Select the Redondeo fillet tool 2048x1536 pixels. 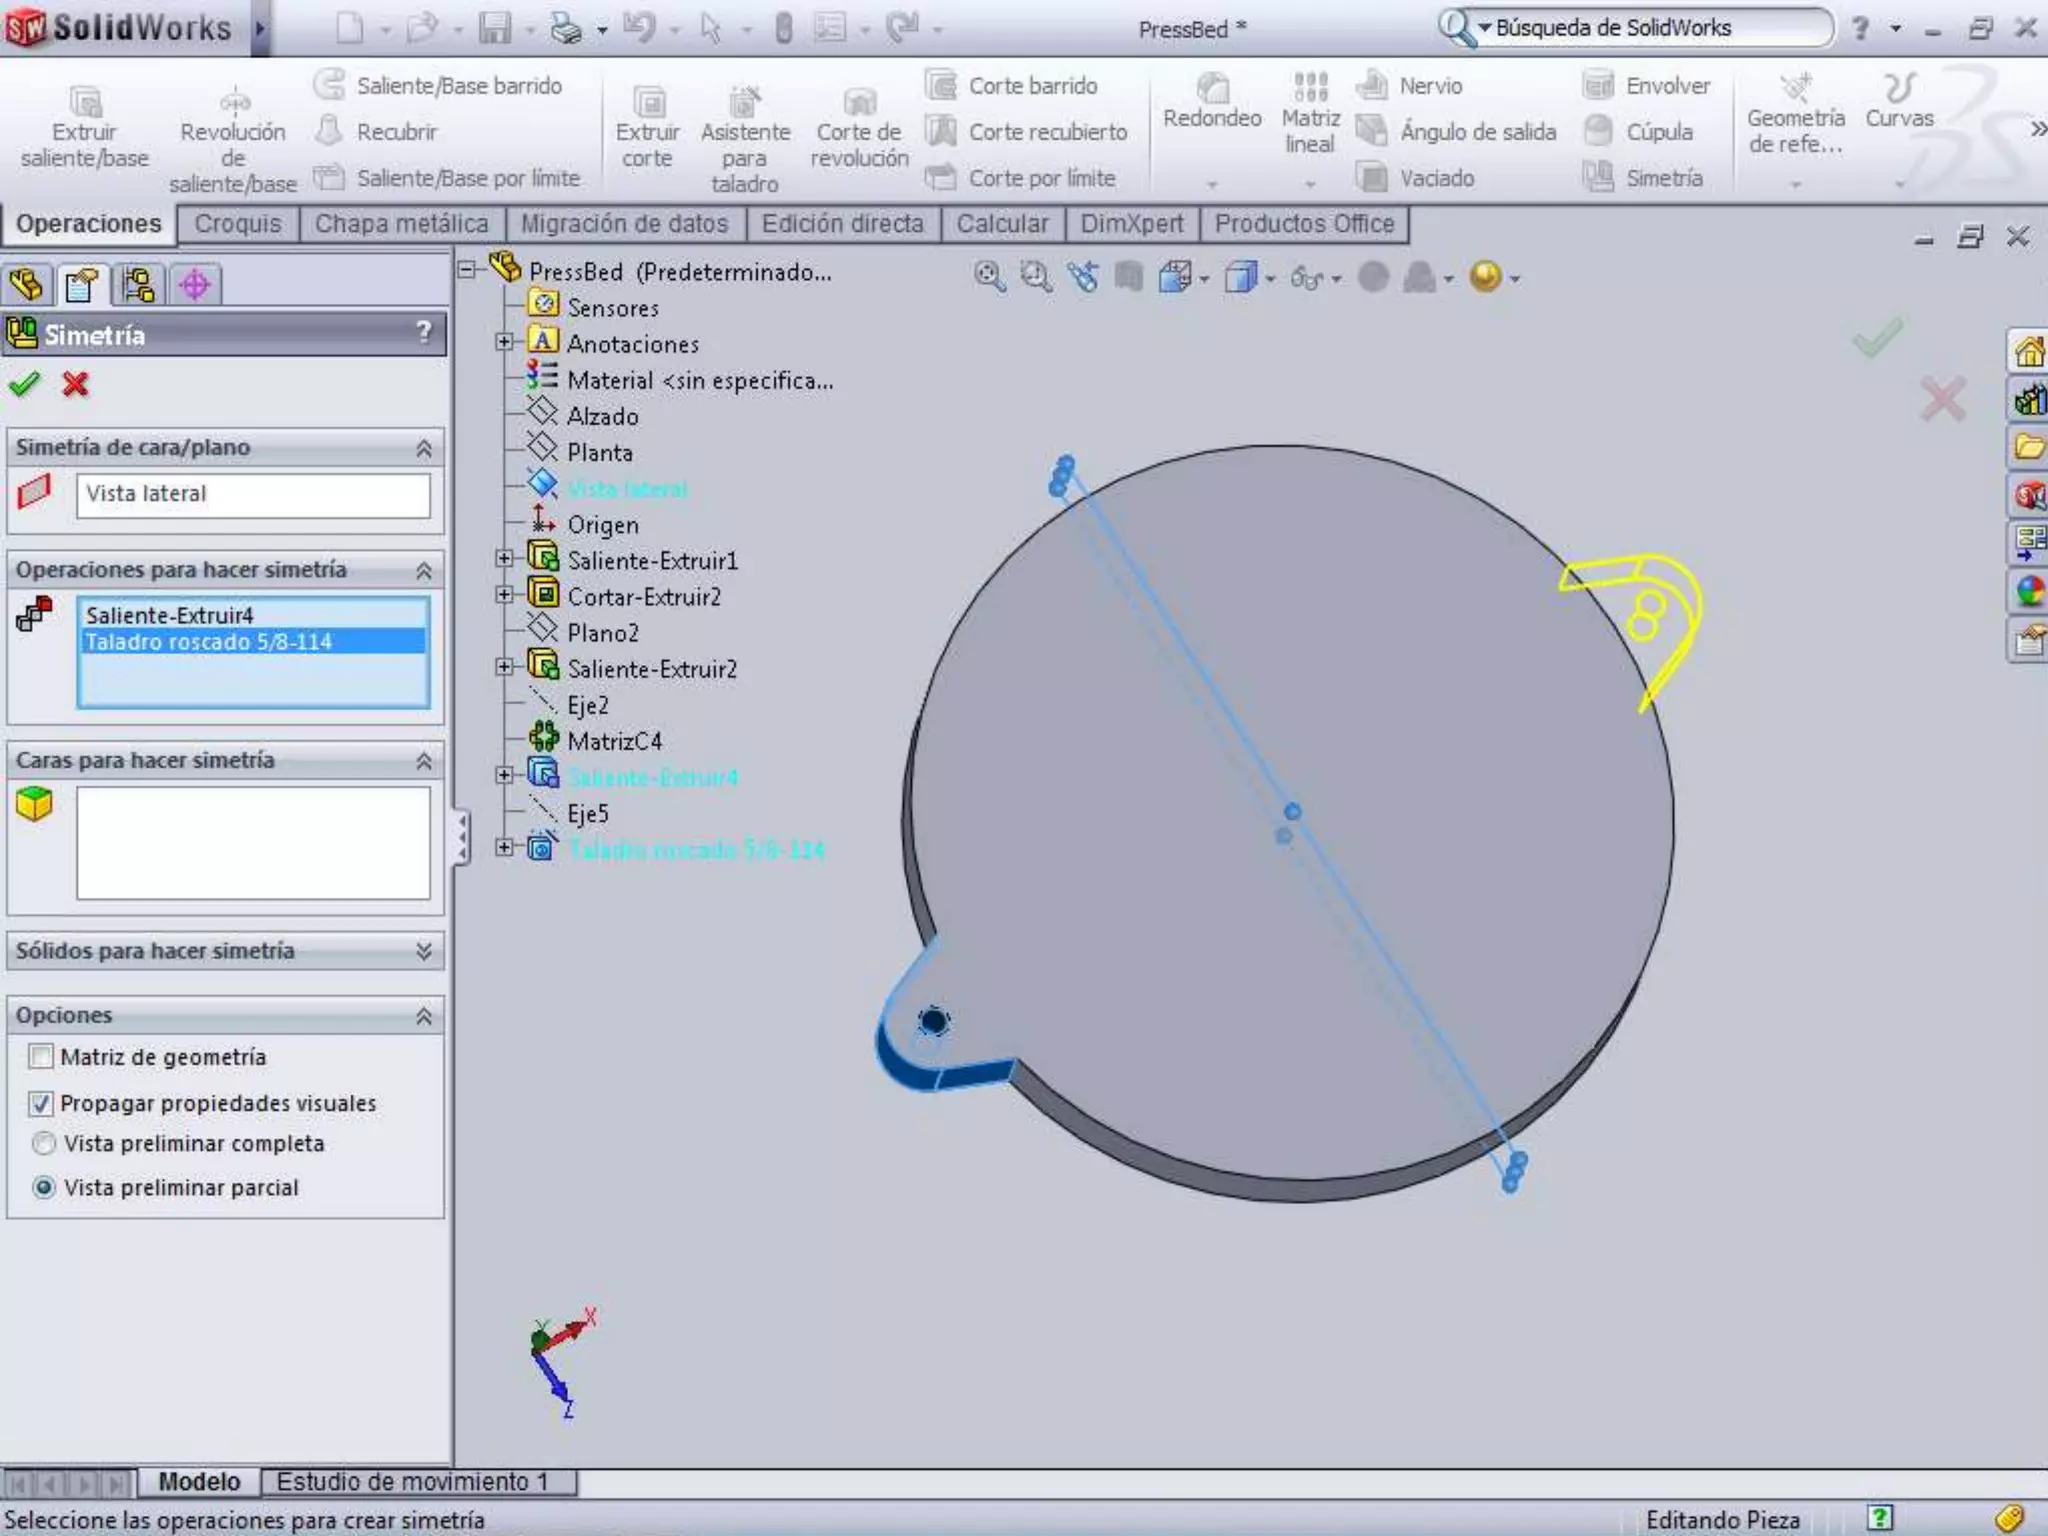(1212, 90)
